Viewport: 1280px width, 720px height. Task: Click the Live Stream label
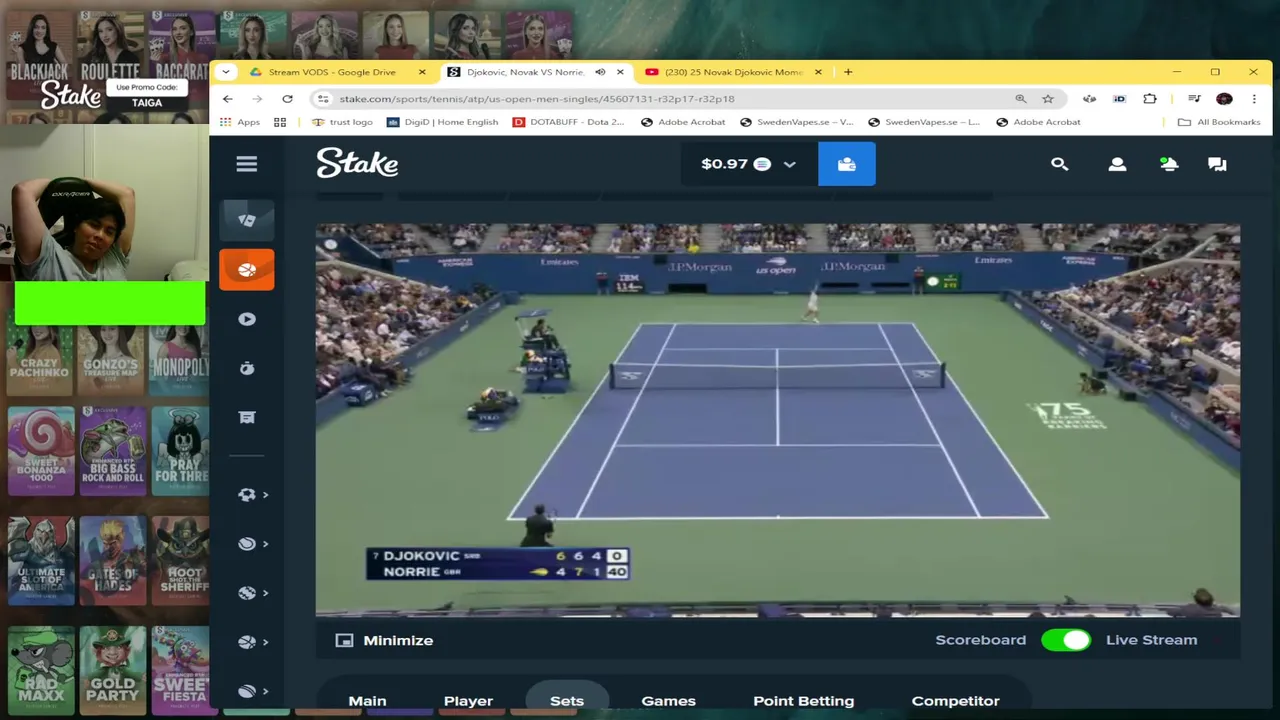pyautogui.click(x=1151, y=640)
